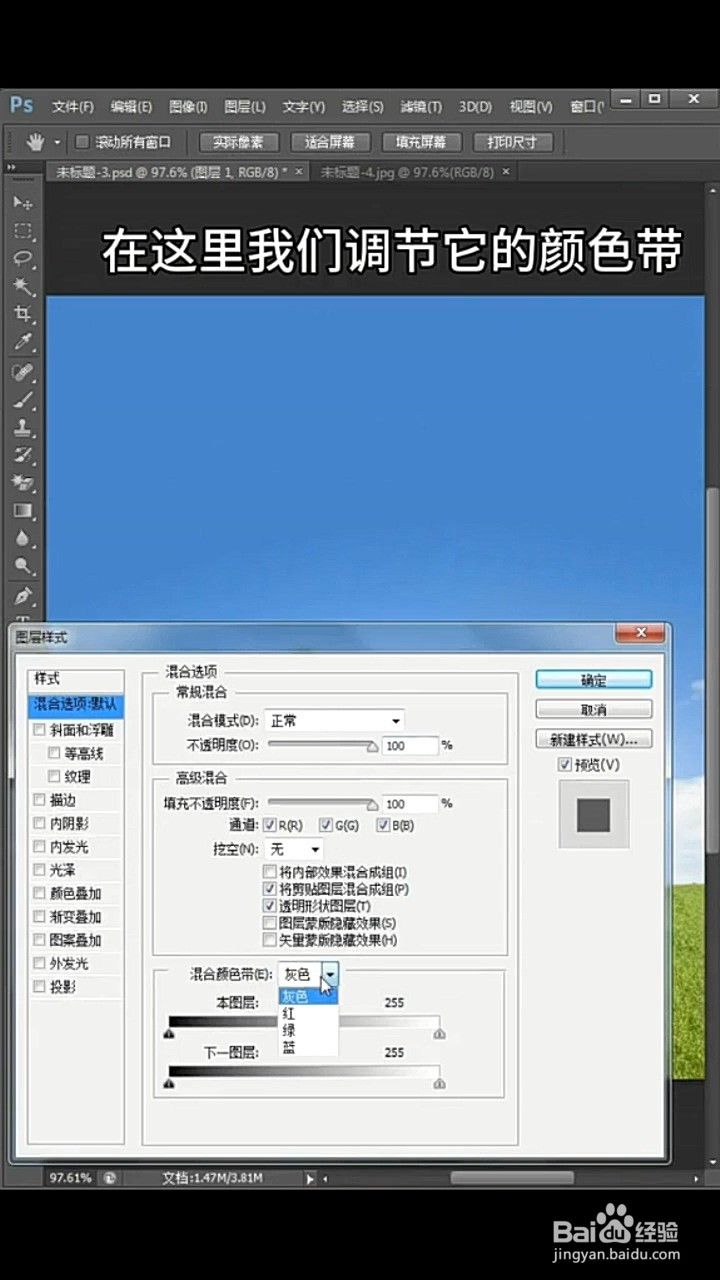Close the 未标题-4.jpg document tab
Viewport: 720px width, 1280px height.
click(x=506, y=172)
